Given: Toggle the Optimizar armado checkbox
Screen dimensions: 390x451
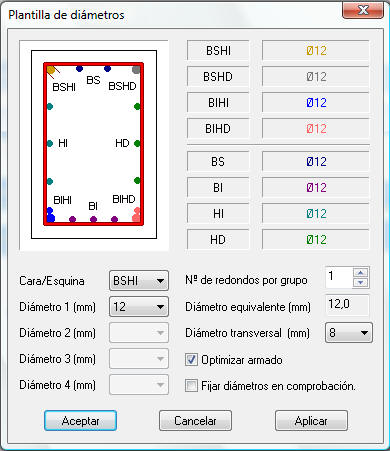Looking at the screenshot, I should tap(191, 360).
